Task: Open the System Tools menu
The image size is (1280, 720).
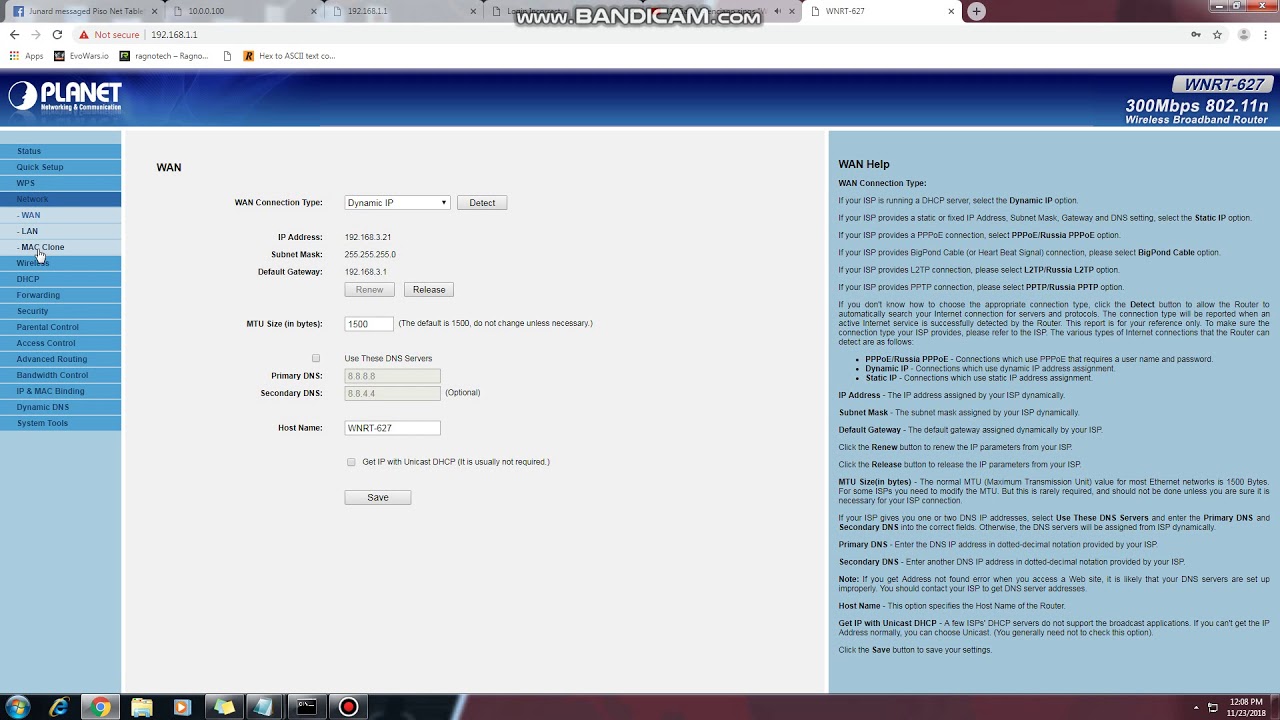Action: (x=60, y=423)
